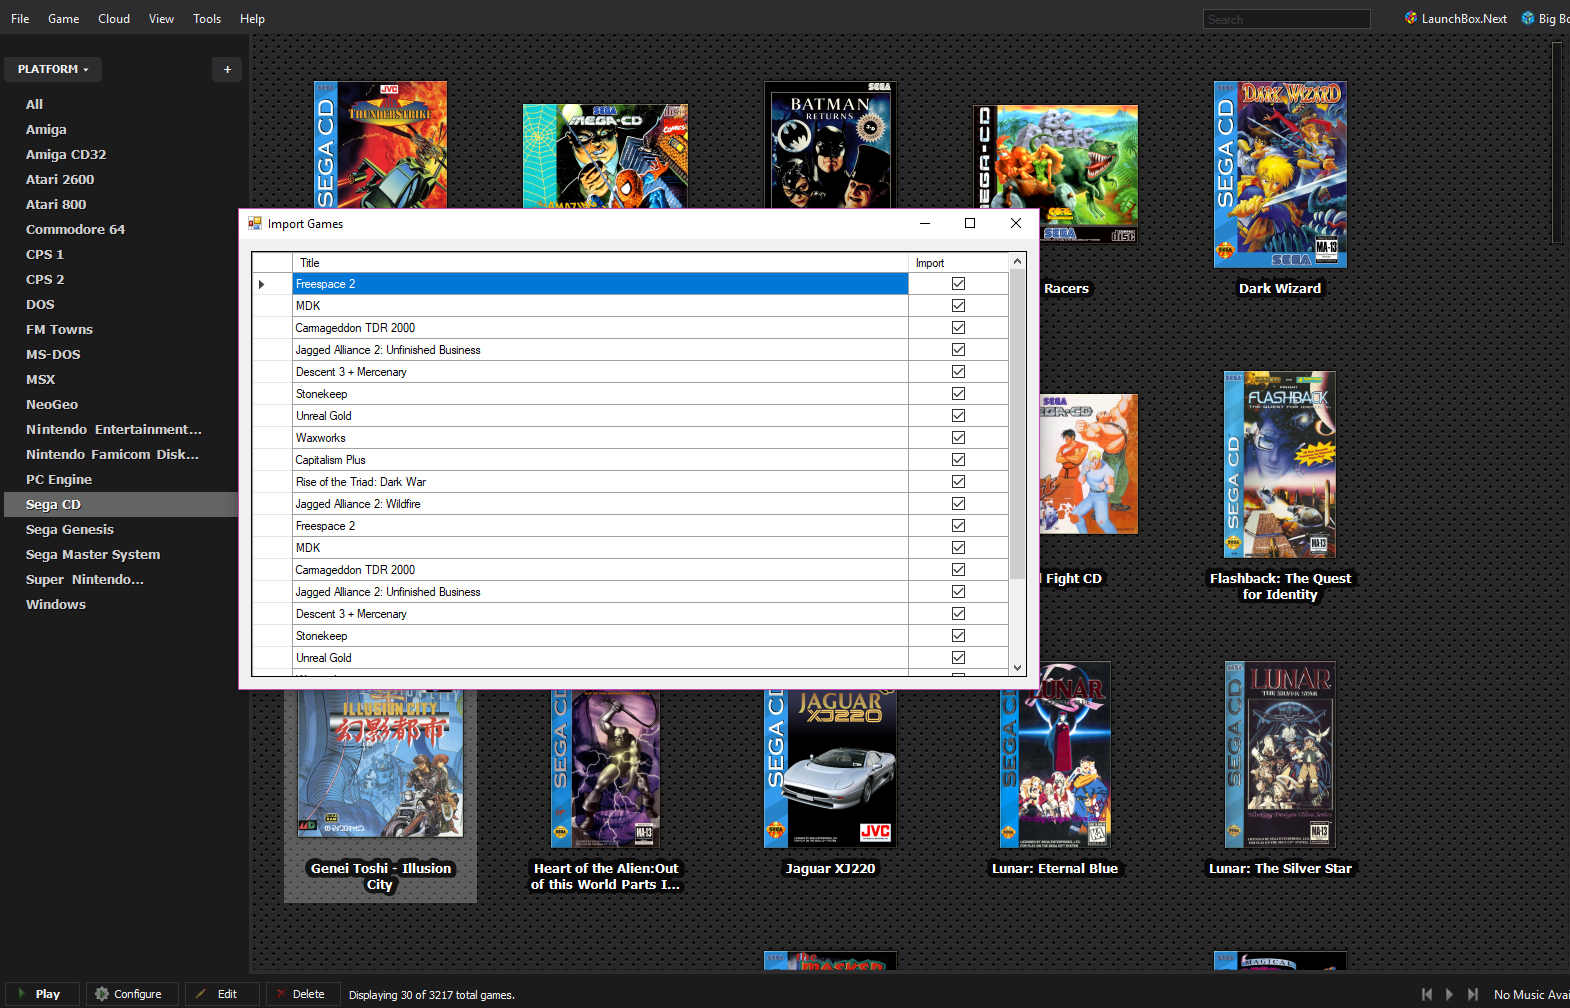This screenshot has height=1008, width=1570.
Task: Sort by Title column header
Action: [600, 262]
